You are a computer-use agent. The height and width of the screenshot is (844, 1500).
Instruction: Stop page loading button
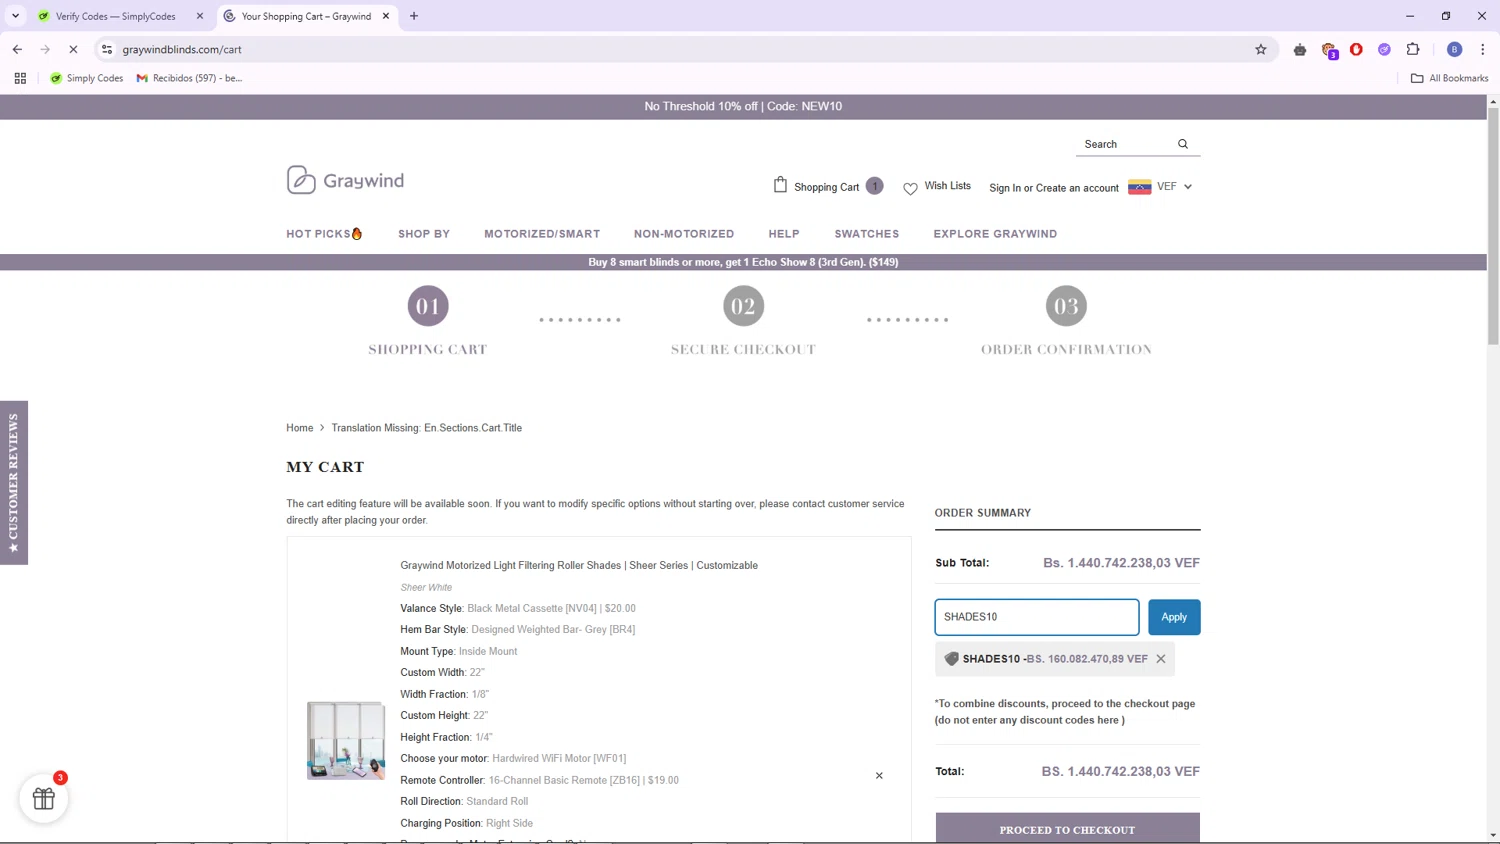point(73,49)
